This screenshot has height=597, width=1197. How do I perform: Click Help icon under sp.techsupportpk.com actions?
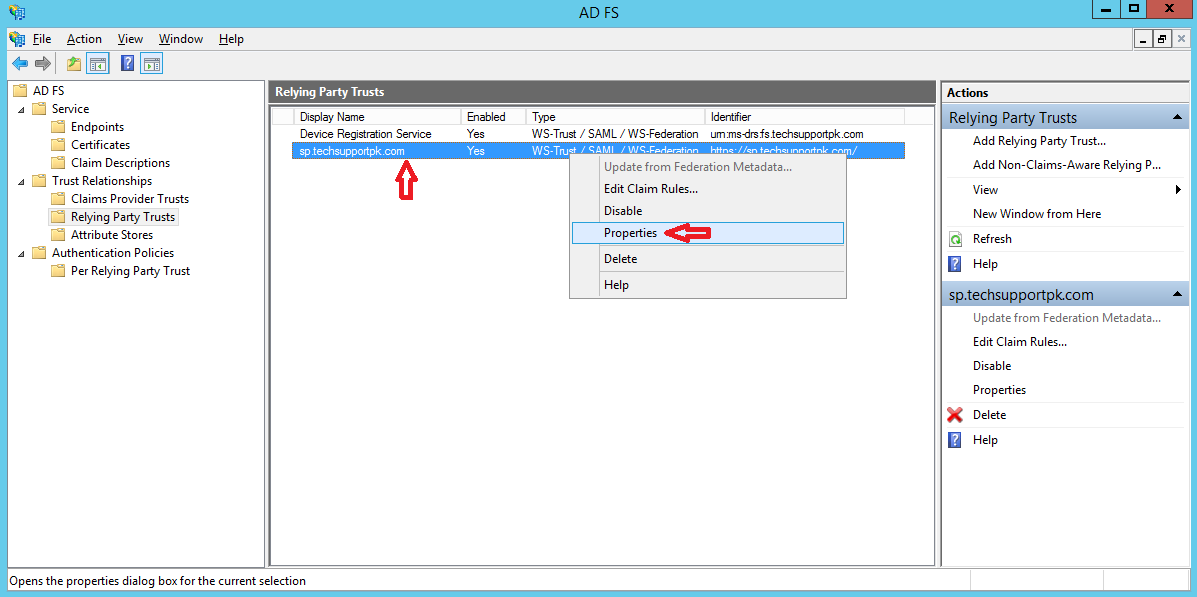coord(955,440)
